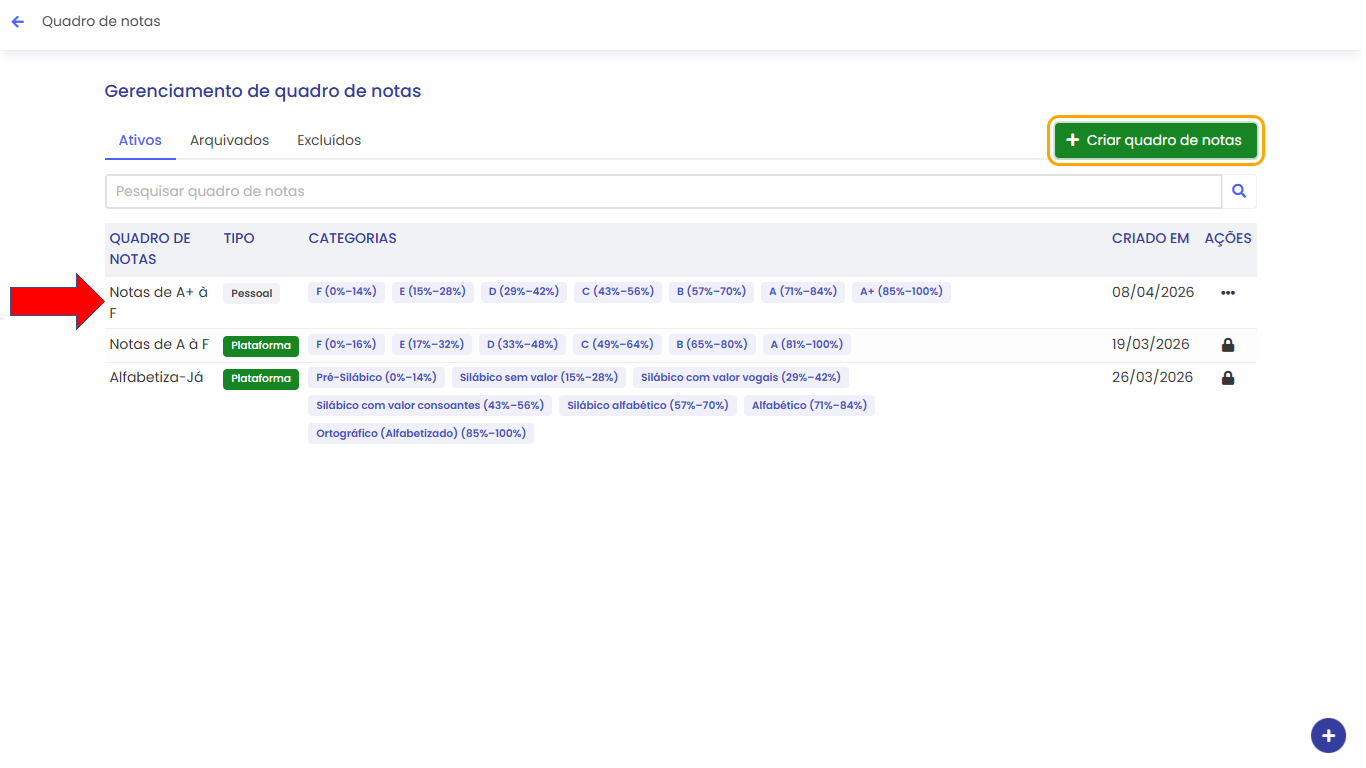Viewport: 1366px width, 768px height.
Task: Open the Excluídos tab
Action: coord(329,140)
